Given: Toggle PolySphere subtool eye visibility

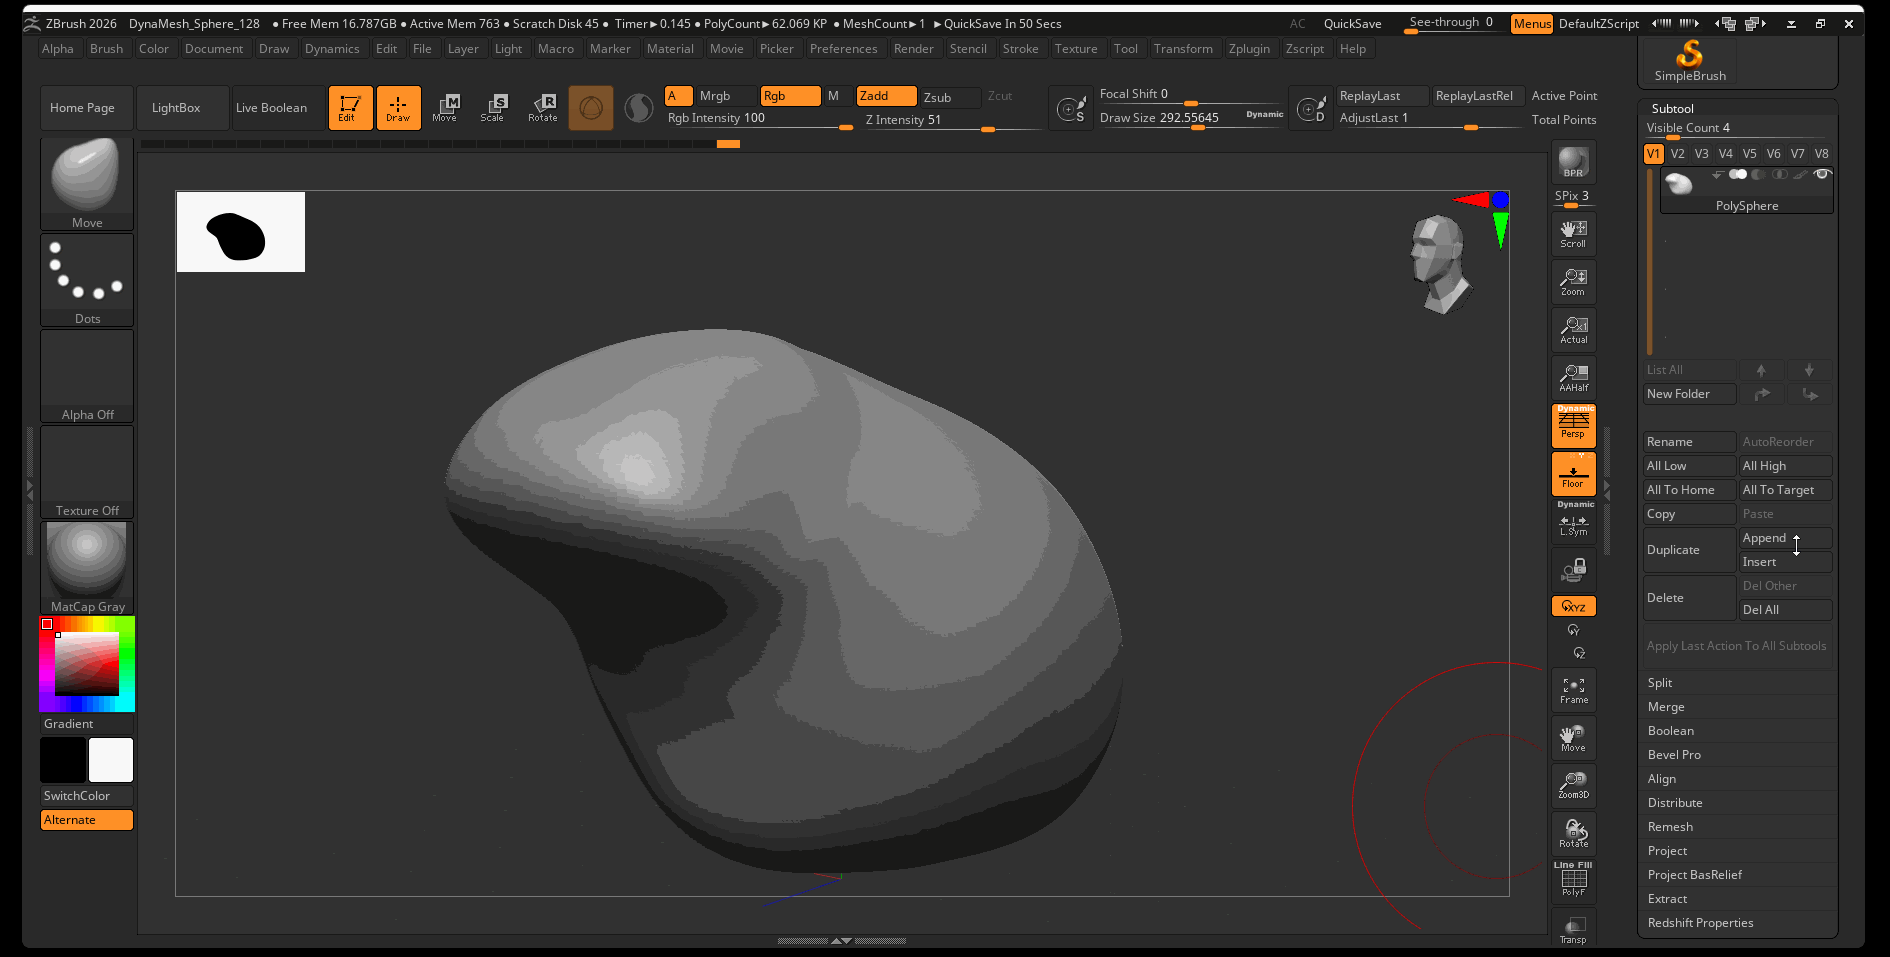Looking at the screenshot, I should tap(1822, 174).
